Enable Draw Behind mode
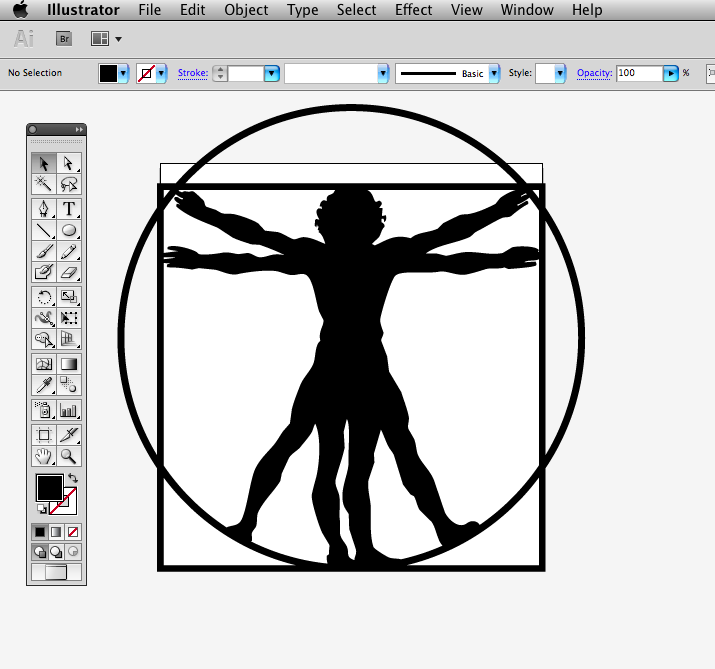This screenshot has width=715, height=669. [x=56, y=552]
